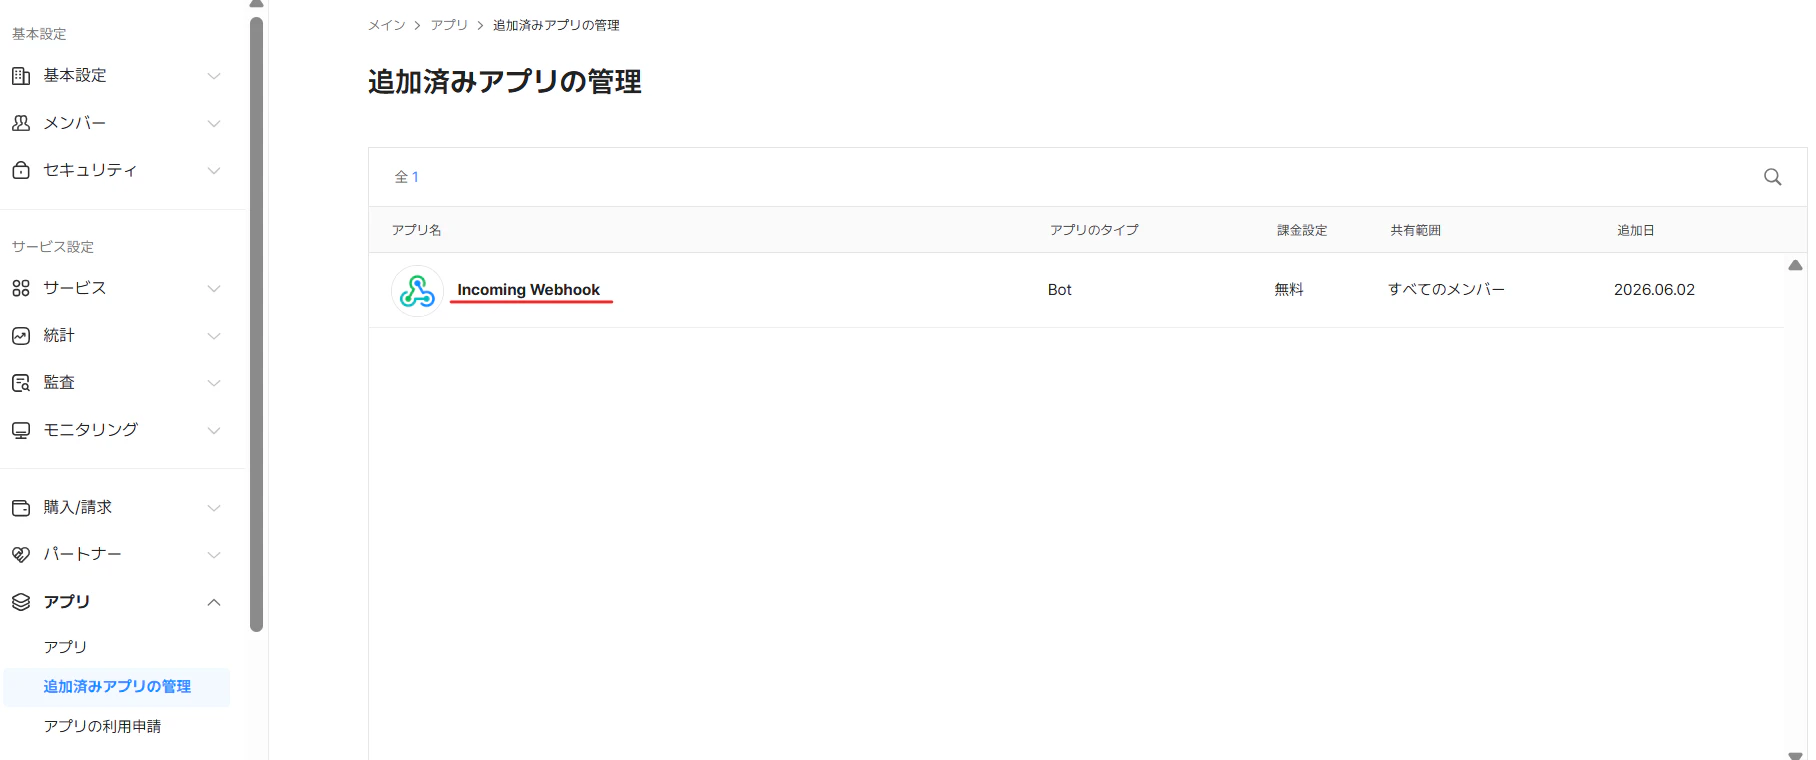
Task: Expand the モニタリング chevron
Action: click(x=214, y=430)
